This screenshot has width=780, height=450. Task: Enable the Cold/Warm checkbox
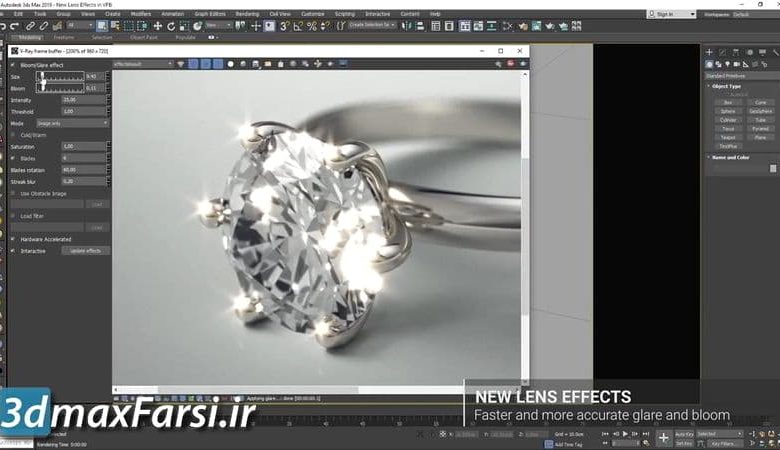[13, 135]
